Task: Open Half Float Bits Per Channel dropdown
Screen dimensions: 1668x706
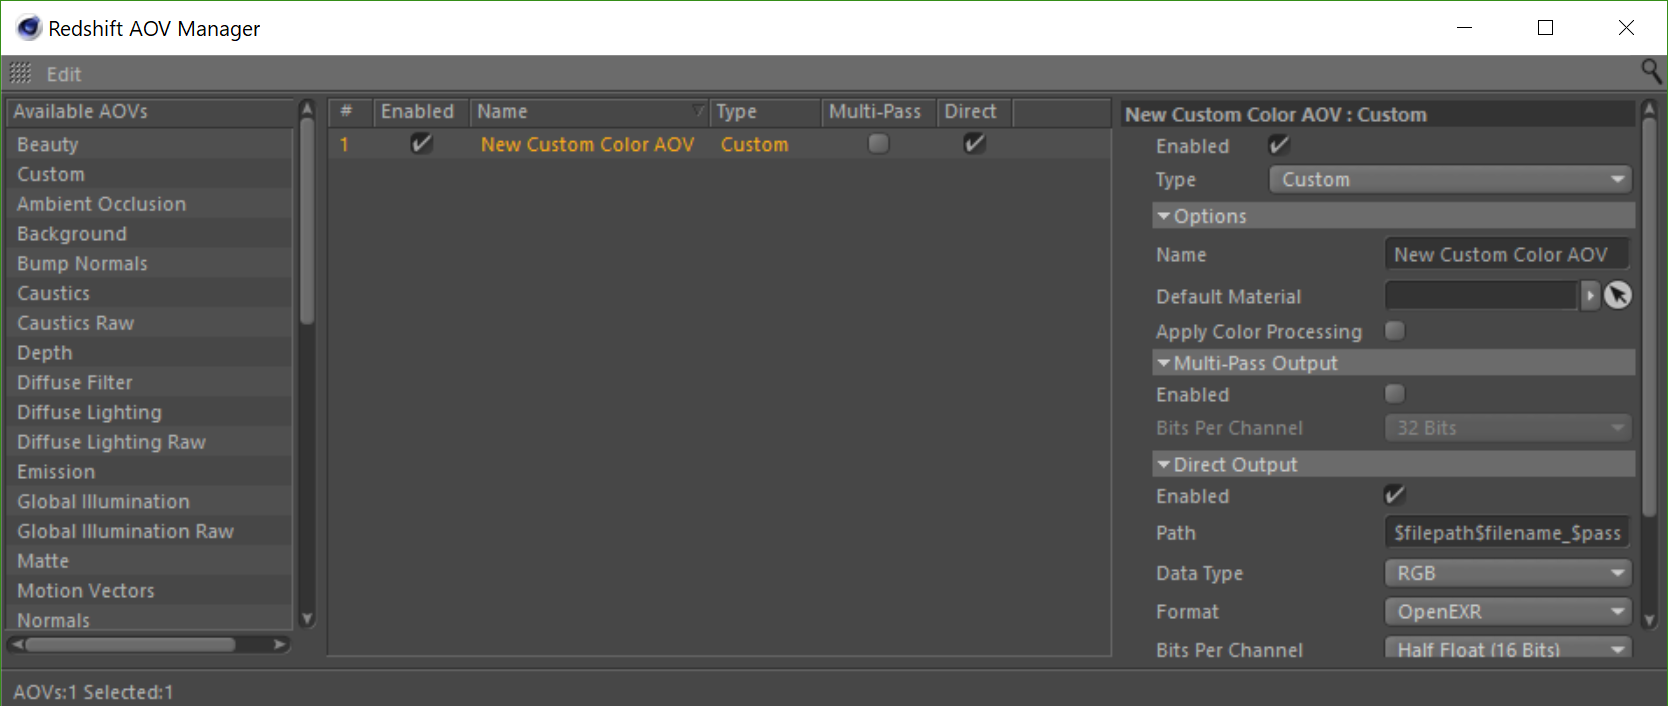Action: [x=1508, y=649]
